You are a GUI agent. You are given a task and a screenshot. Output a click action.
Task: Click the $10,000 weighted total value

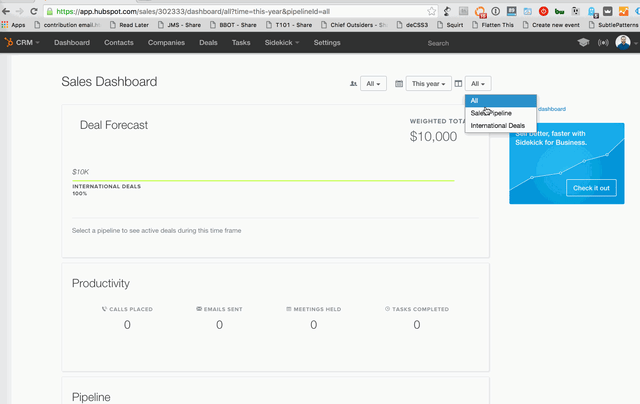[433, 136]
